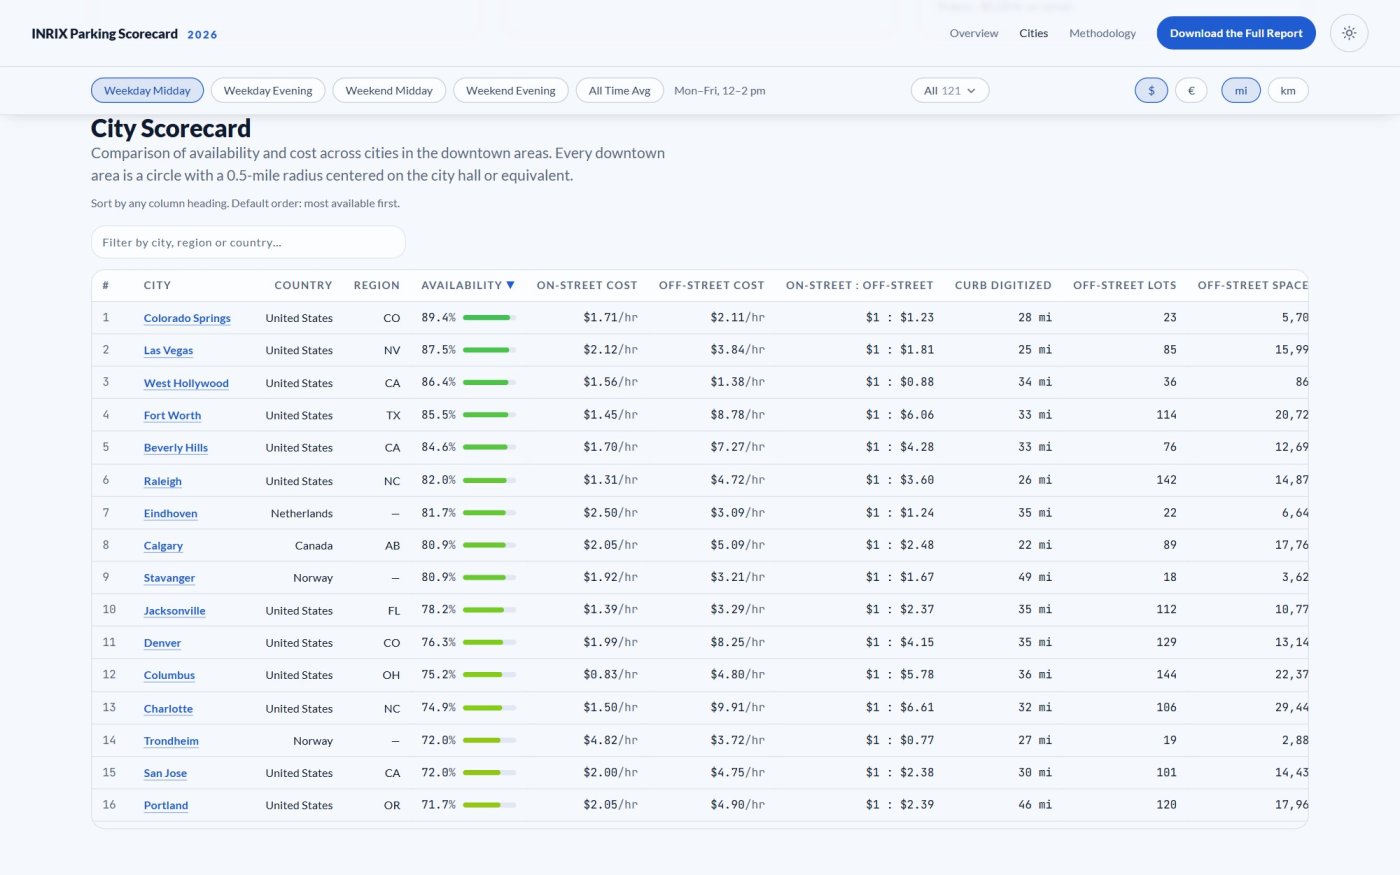Open the Trondheim city link
Screen dimensions: 1400x875
pos(171,741)
